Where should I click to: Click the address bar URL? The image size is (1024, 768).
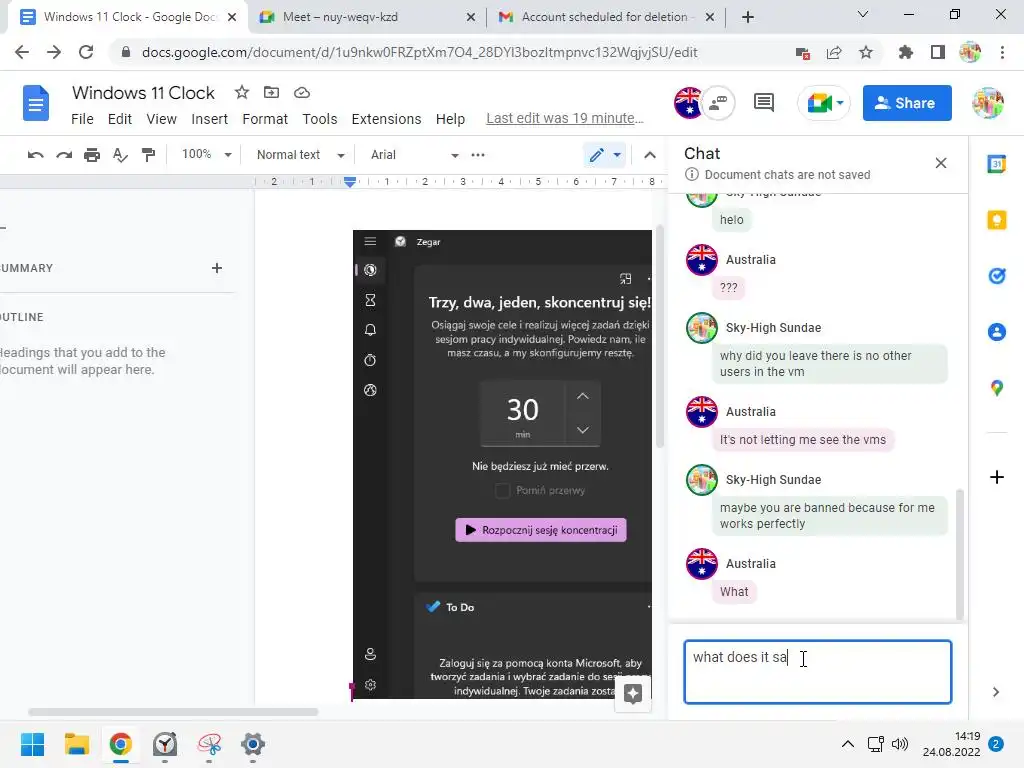coord(420,52)
